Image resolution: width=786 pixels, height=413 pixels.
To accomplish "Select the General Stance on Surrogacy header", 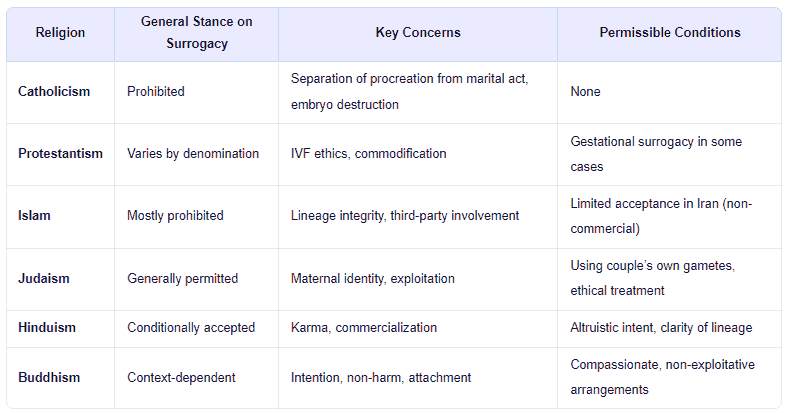I will pyautogui.click(x=196, y=33).
